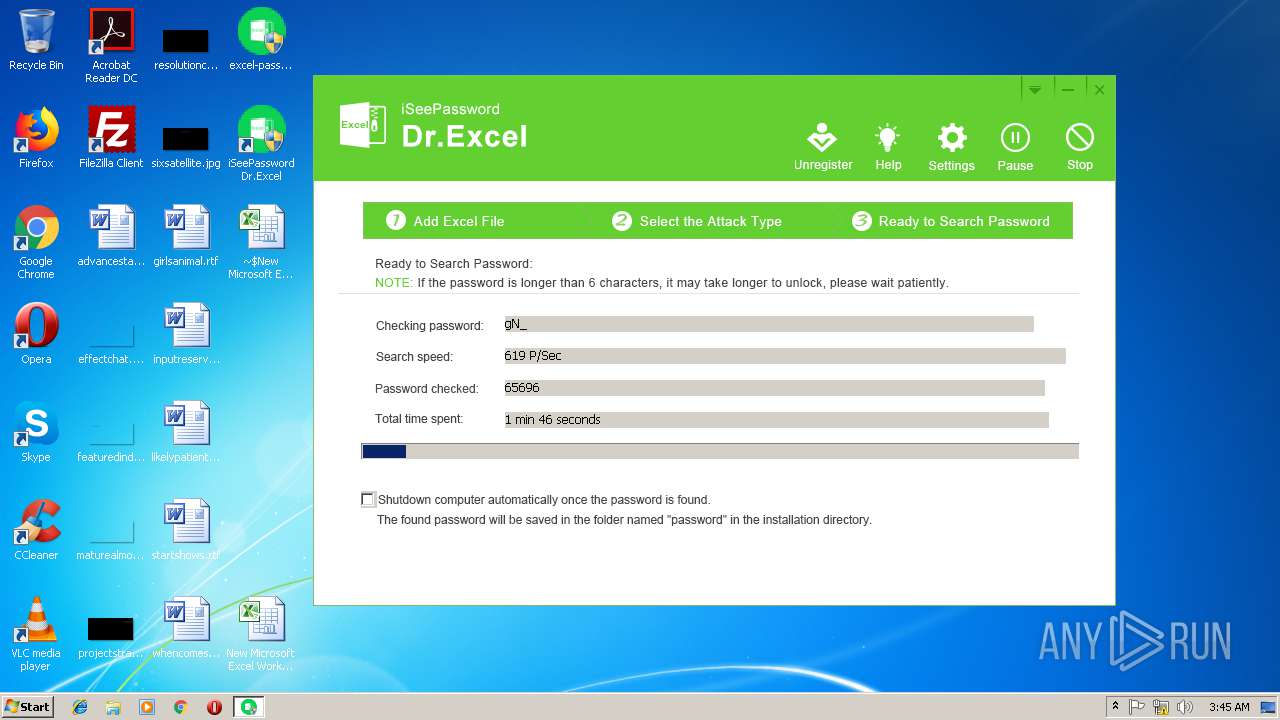Open New Microsoft Excel Worksheet desktop file
This screenshot has height=720, width=1280.
coord(261,634)
